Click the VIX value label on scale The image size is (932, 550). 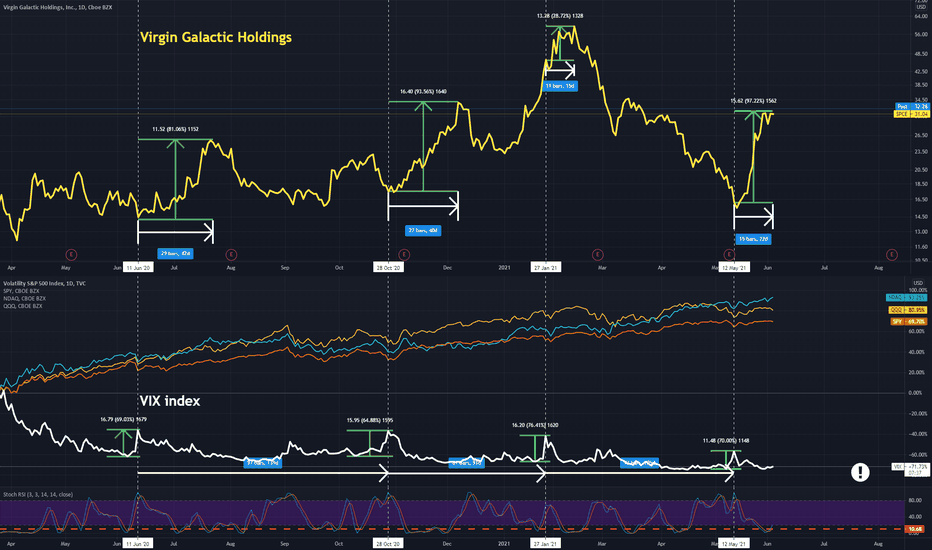click(911, 469)
